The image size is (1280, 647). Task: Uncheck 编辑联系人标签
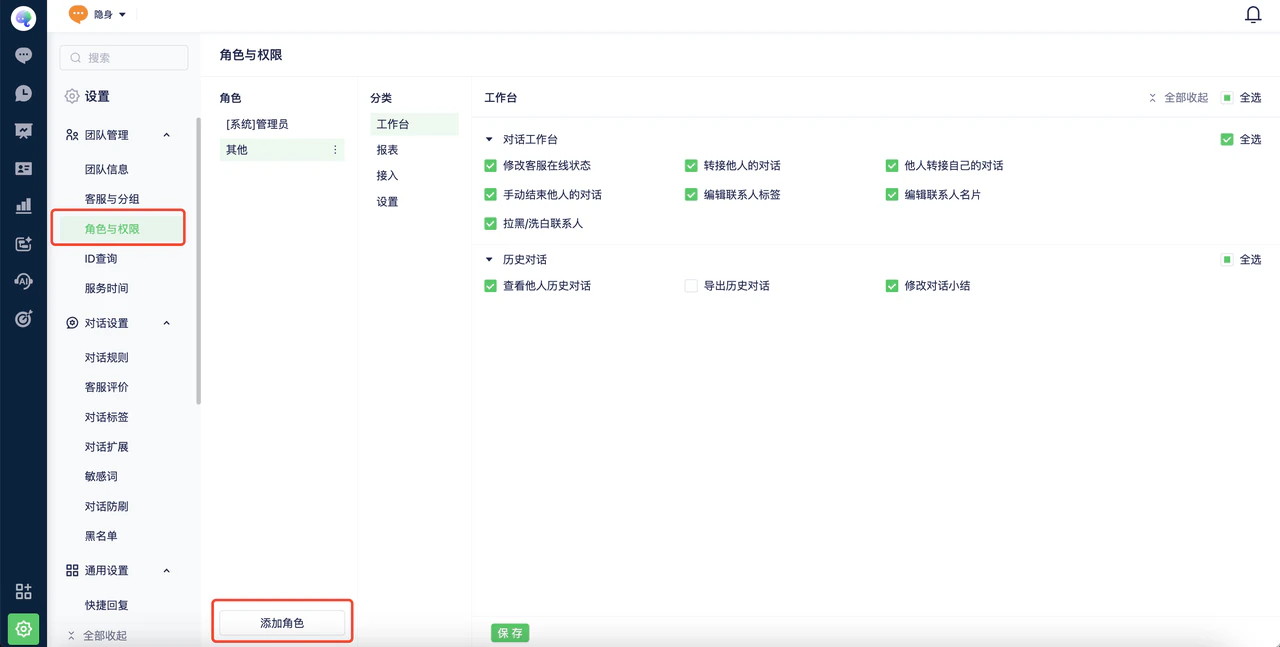tap(691, 195)
